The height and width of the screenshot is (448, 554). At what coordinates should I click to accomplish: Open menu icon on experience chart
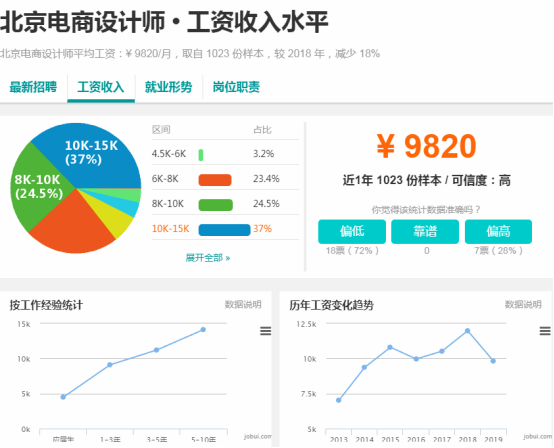(266, 331)
